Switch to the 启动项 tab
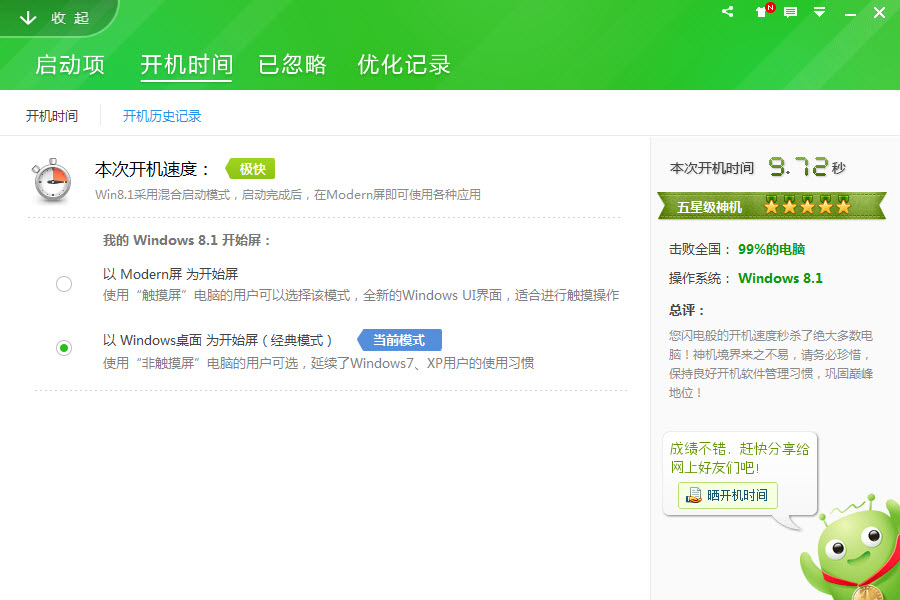The width and height of the screenshot is (900, 600). coord(72,64)
